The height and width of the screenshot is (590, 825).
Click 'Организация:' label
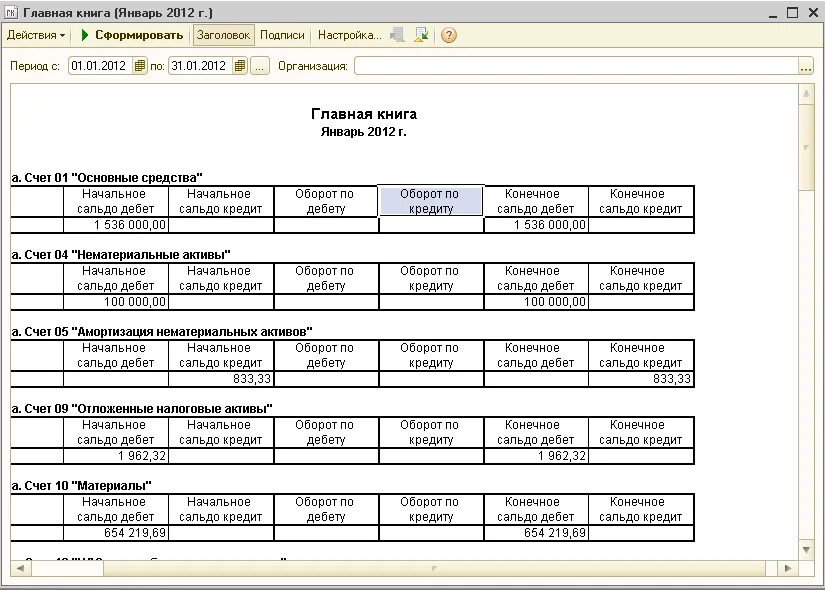click(x=313, y=66)
